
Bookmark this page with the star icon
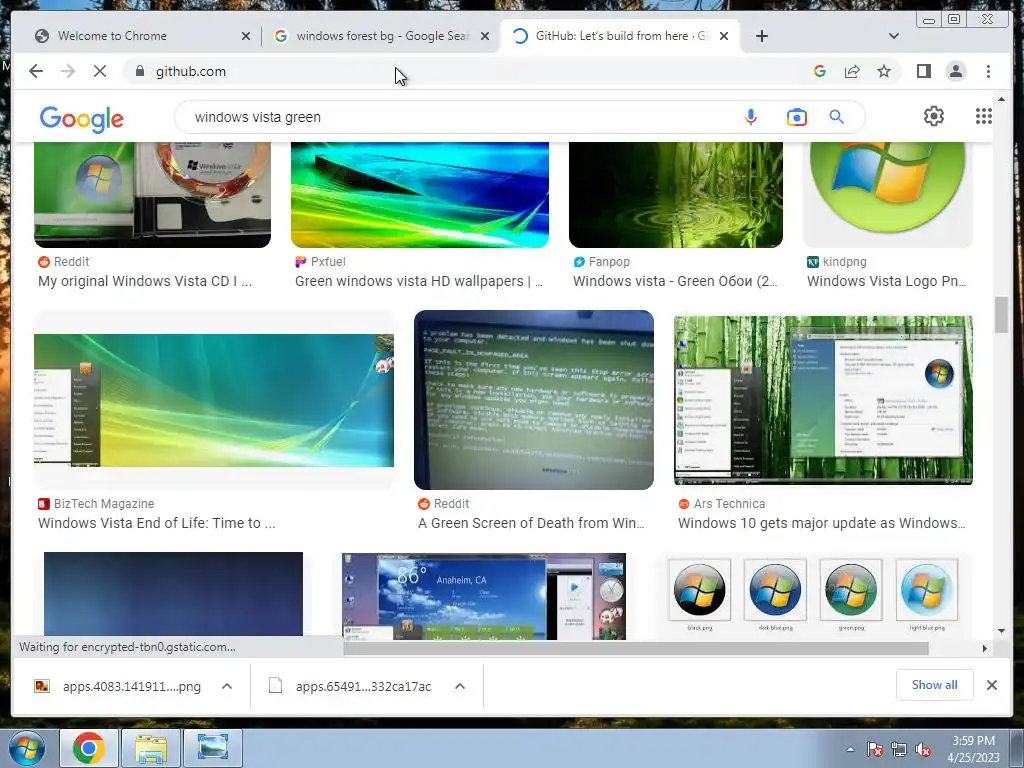pyautogui.click(x=884, y=71)
